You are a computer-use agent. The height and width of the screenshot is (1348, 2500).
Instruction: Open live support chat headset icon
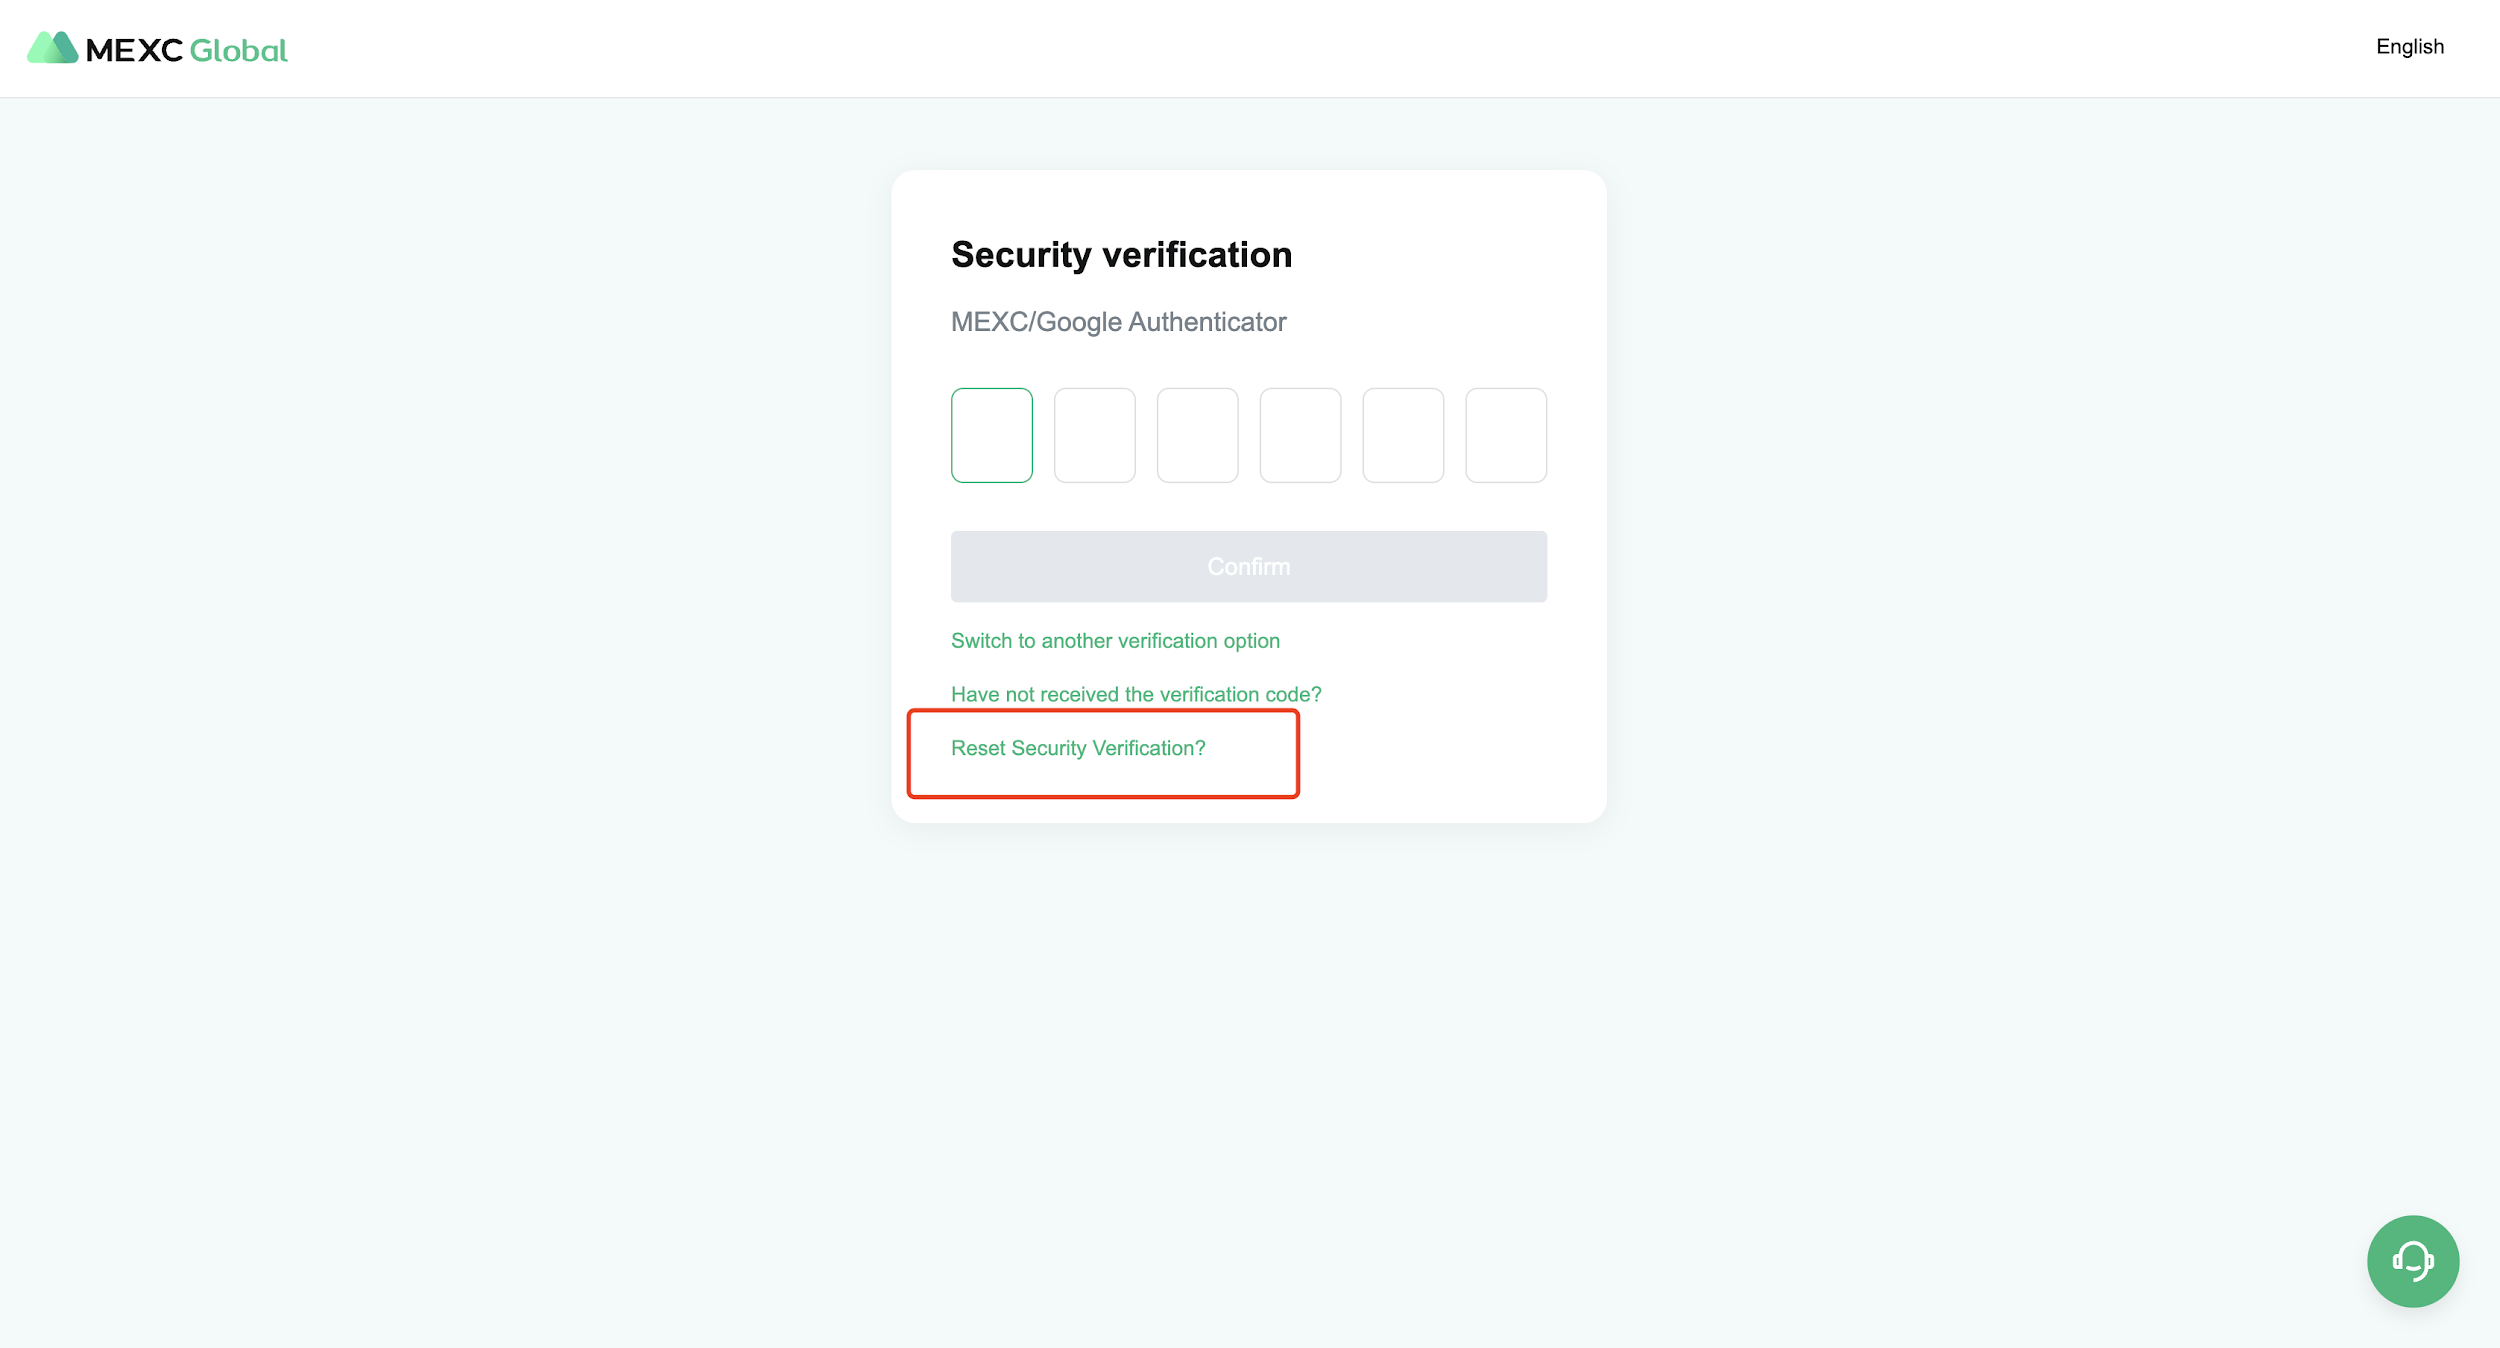2412,1261
